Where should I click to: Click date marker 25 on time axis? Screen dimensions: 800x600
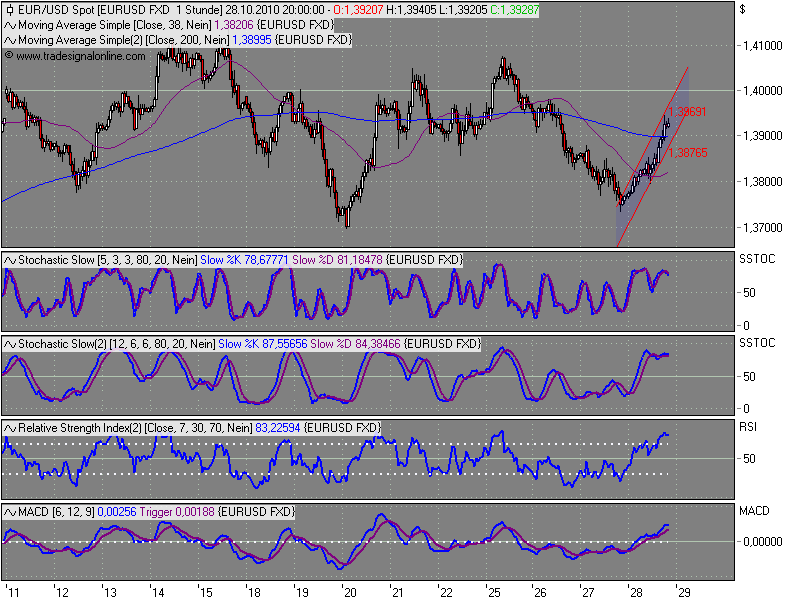pyautogui.click(x=494, y=593)
